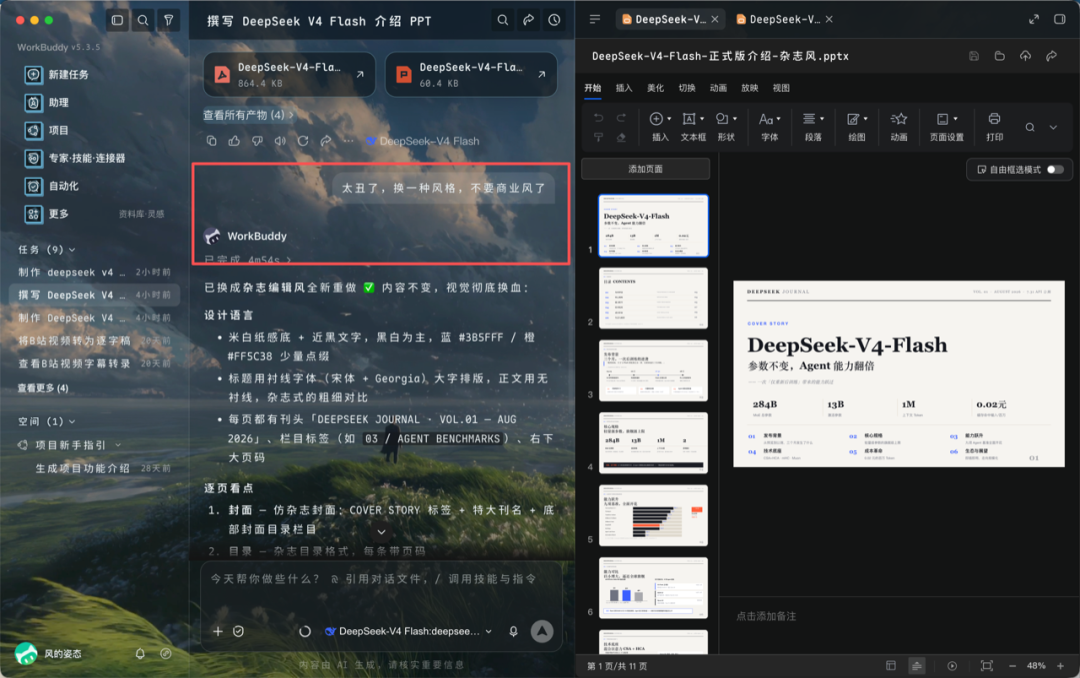The width and height of the screenshot is (1080, 678).
Task: Toggle the sidebar panel icon beside the search icon
Action: pyautogui.click(x=117, y=20)
